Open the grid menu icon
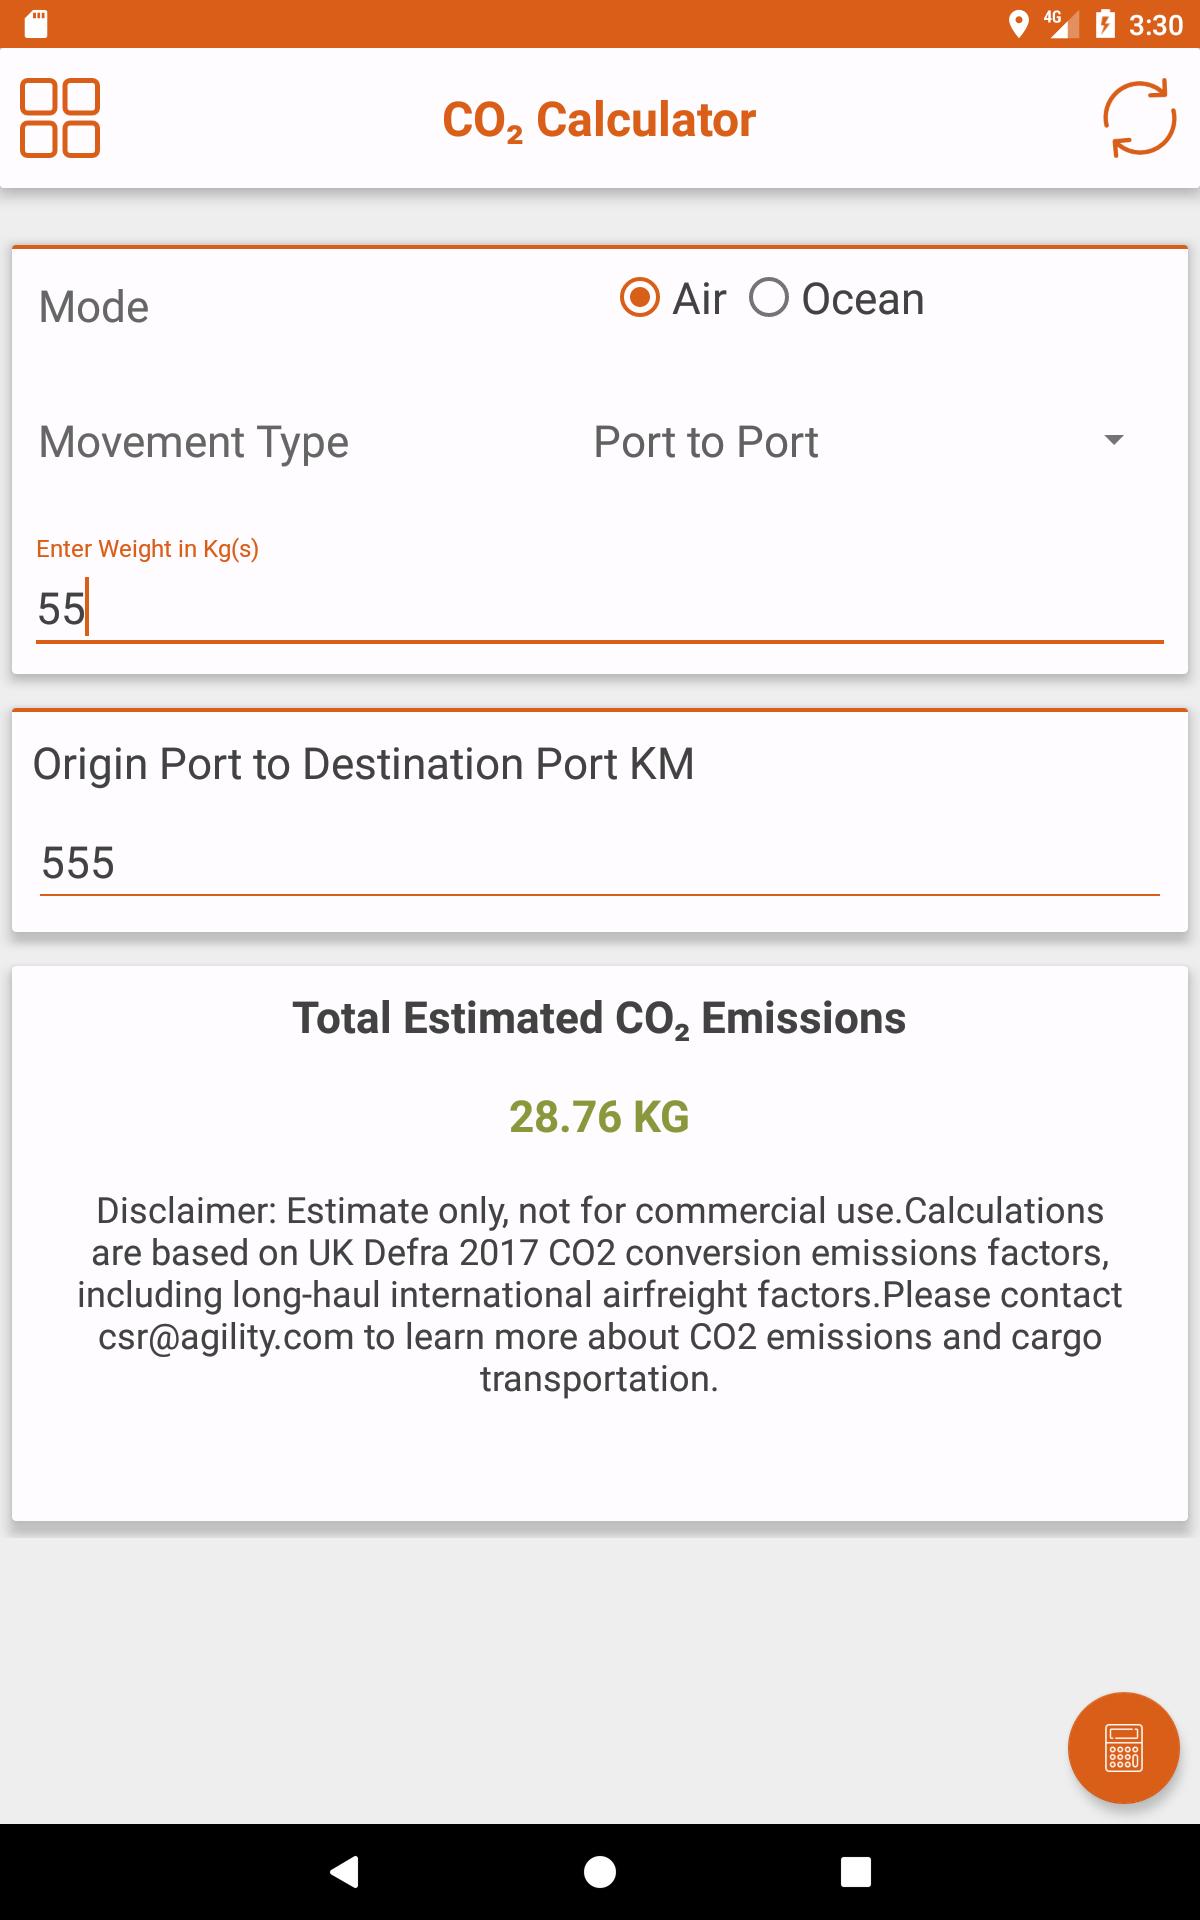Viewport: 1200px width, 1920px height. click(x=60, y=118)
